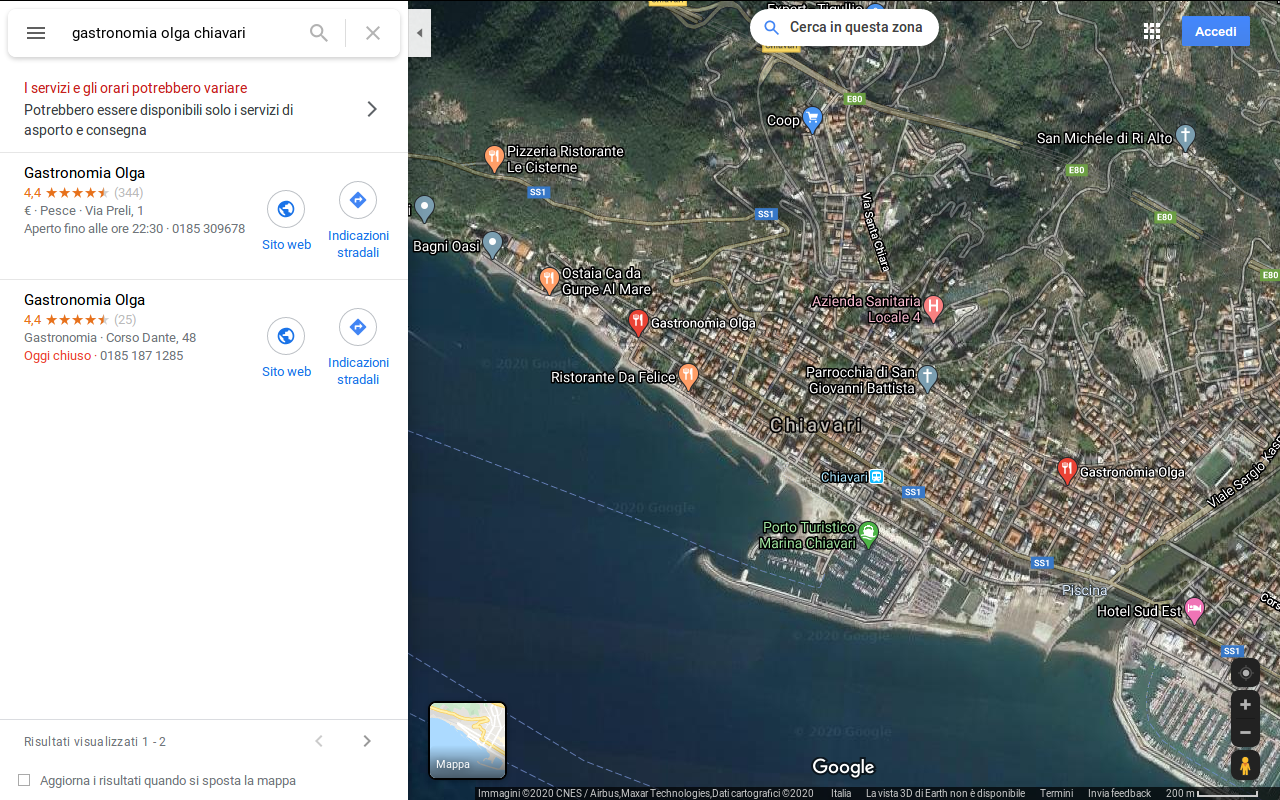Viewport: 1280px width, 800px height.
Task: Enable update results when map moves checkbox
Action: tap(24, 780)
